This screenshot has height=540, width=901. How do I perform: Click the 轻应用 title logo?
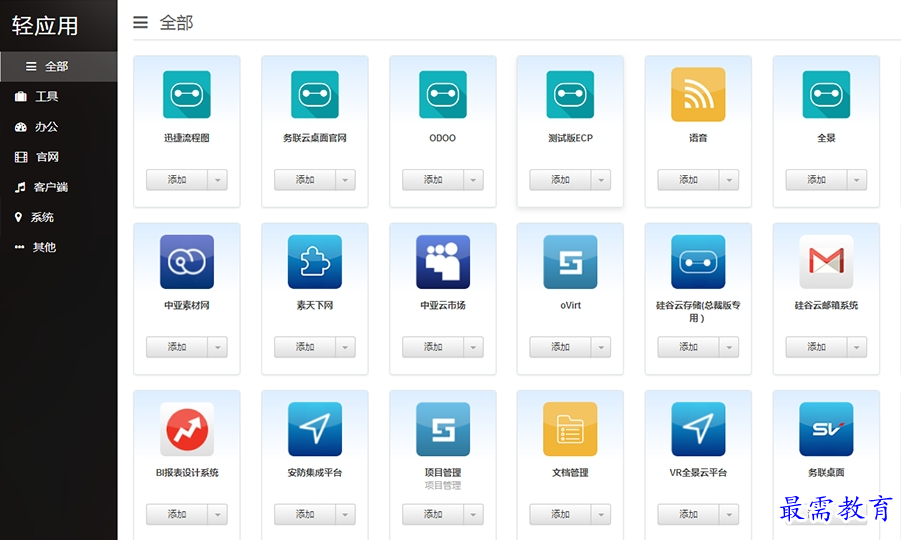45,26
